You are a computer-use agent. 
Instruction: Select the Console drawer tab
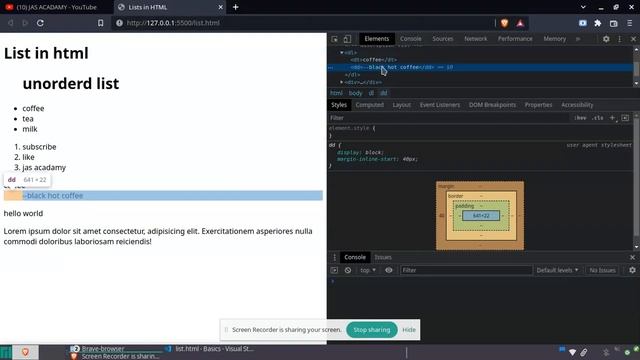click(355, 257)
